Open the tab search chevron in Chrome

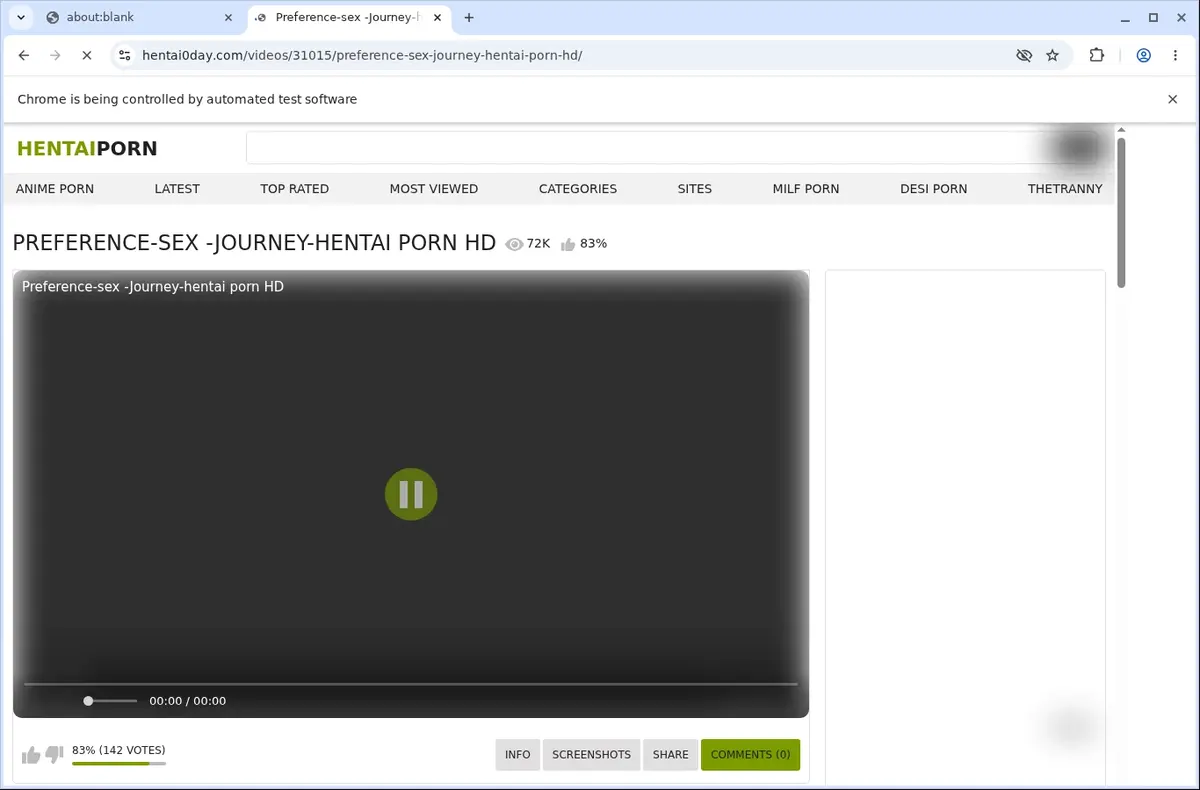[x=21, y=17]
